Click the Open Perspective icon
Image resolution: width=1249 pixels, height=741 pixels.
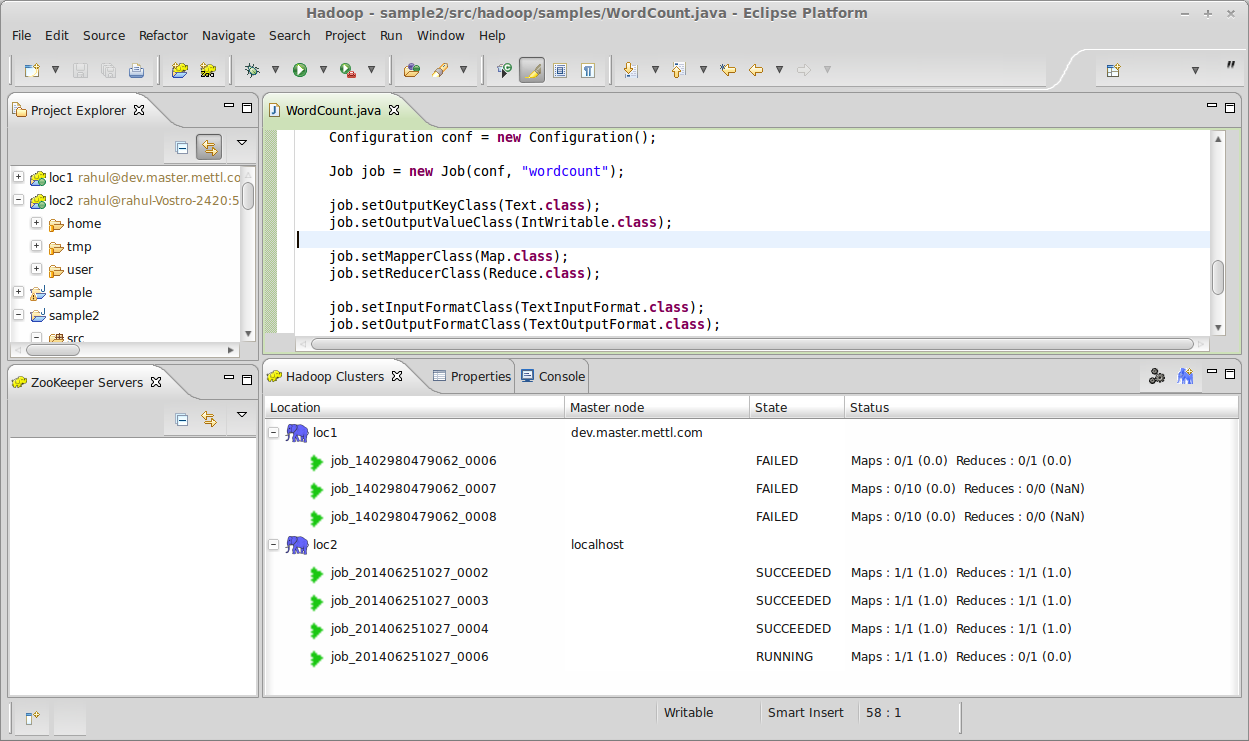1114,70
